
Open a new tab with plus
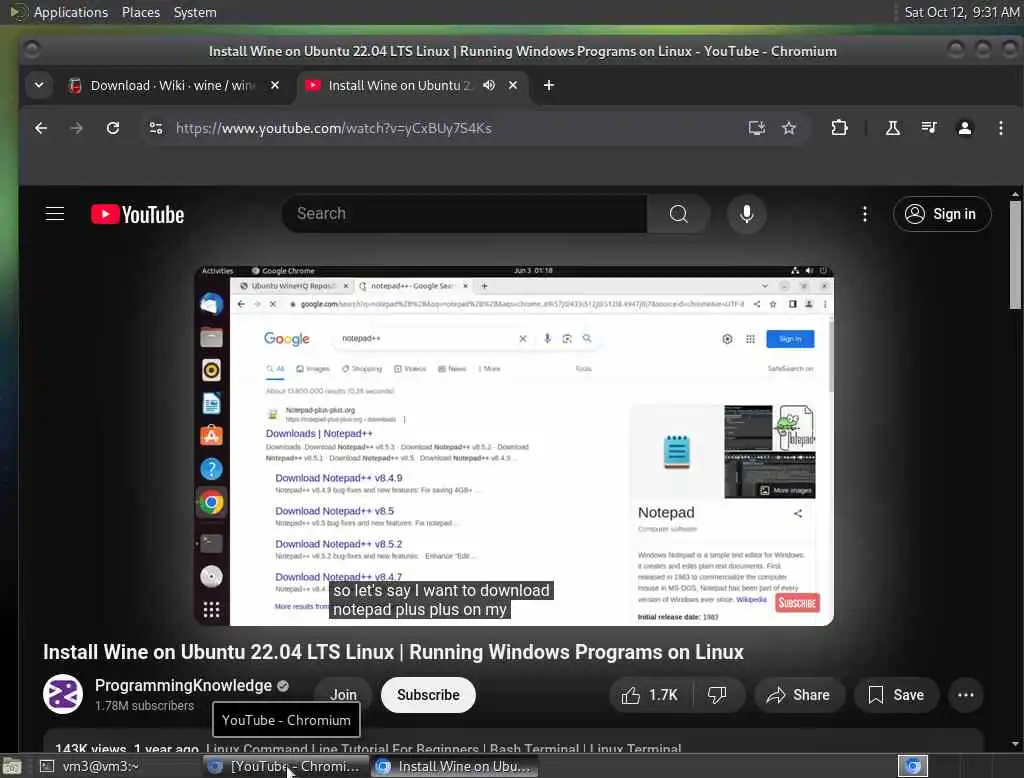point(549,85)
